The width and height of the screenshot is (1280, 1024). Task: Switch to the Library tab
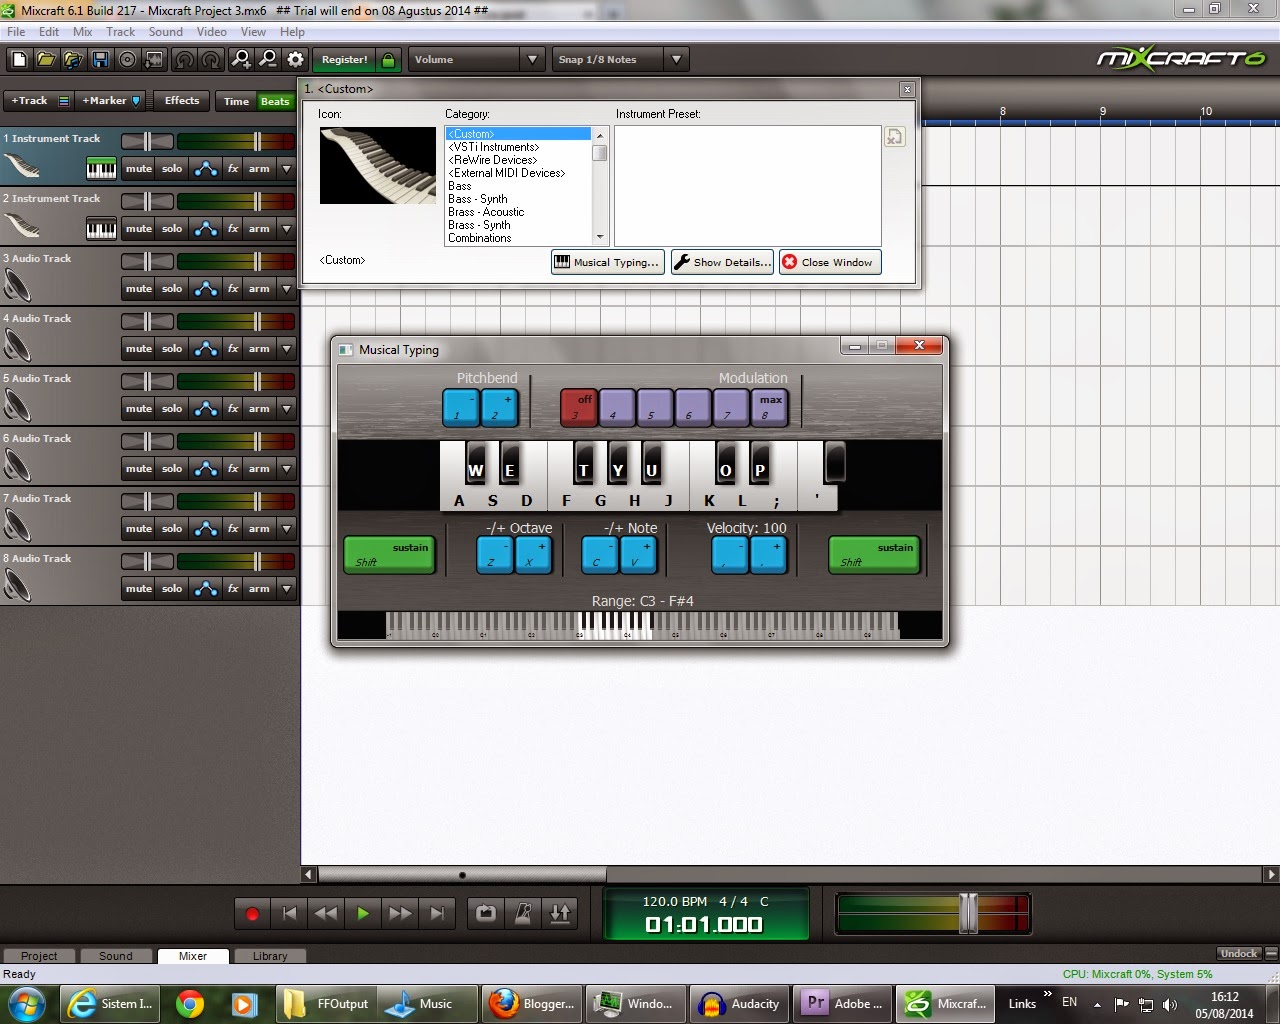pyautogui.click(x=270, y=956)
